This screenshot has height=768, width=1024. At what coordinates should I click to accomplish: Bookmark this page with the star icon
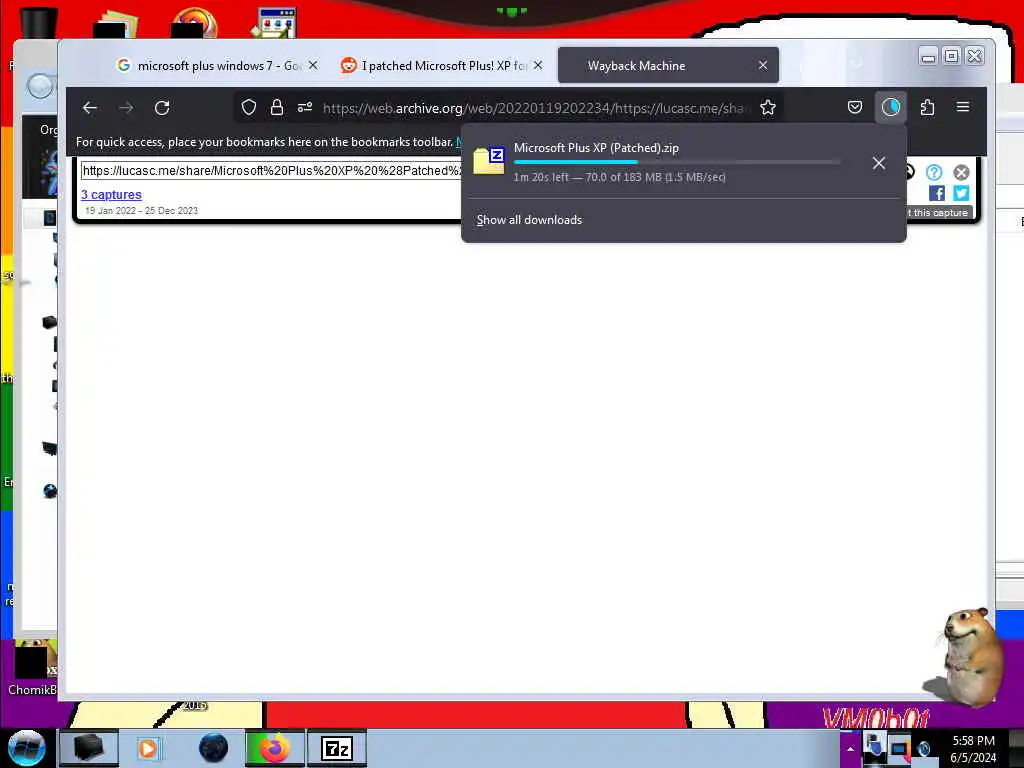pyautogui.click(x=768, y=107)
